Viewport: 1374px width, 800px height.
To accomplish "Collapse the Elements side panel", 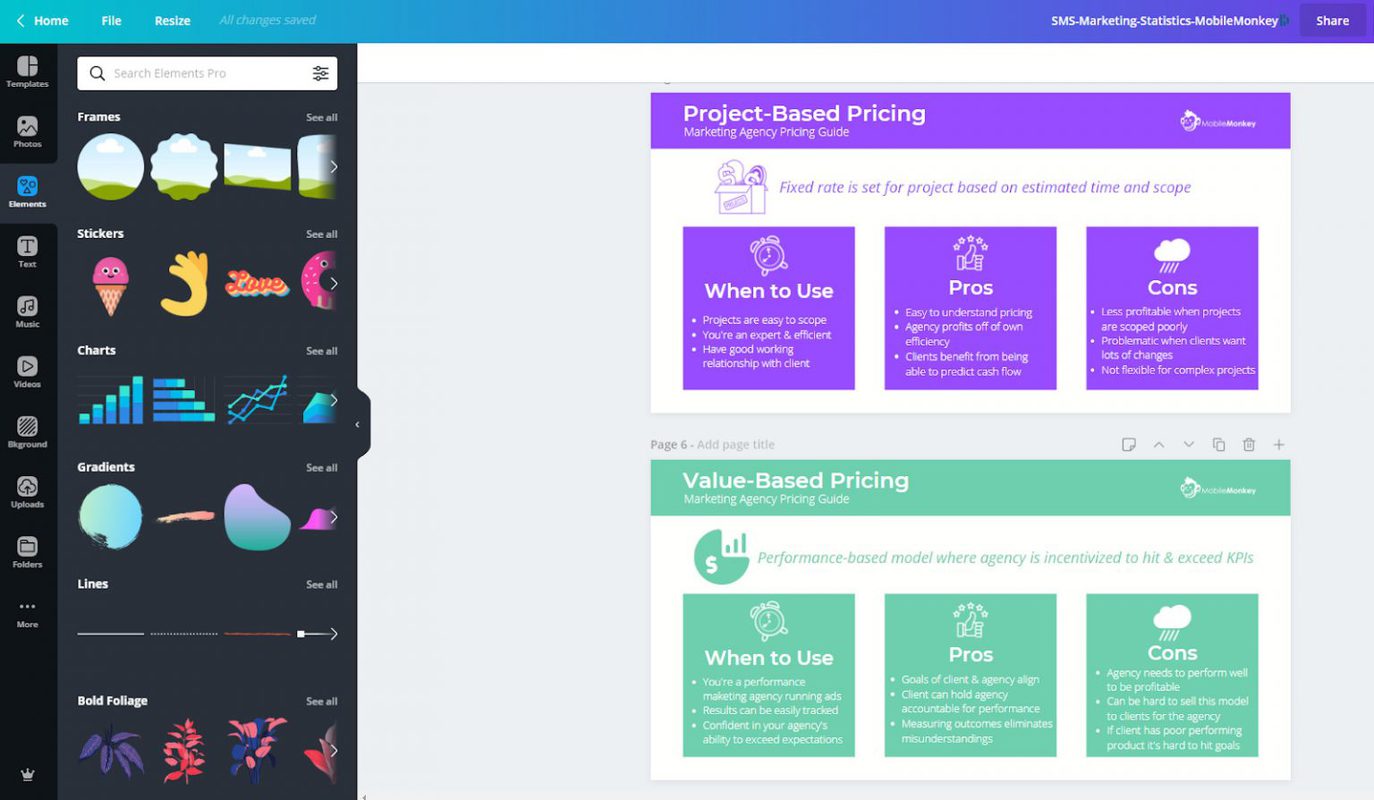I will pyautogui.click(x=357, y=424).
